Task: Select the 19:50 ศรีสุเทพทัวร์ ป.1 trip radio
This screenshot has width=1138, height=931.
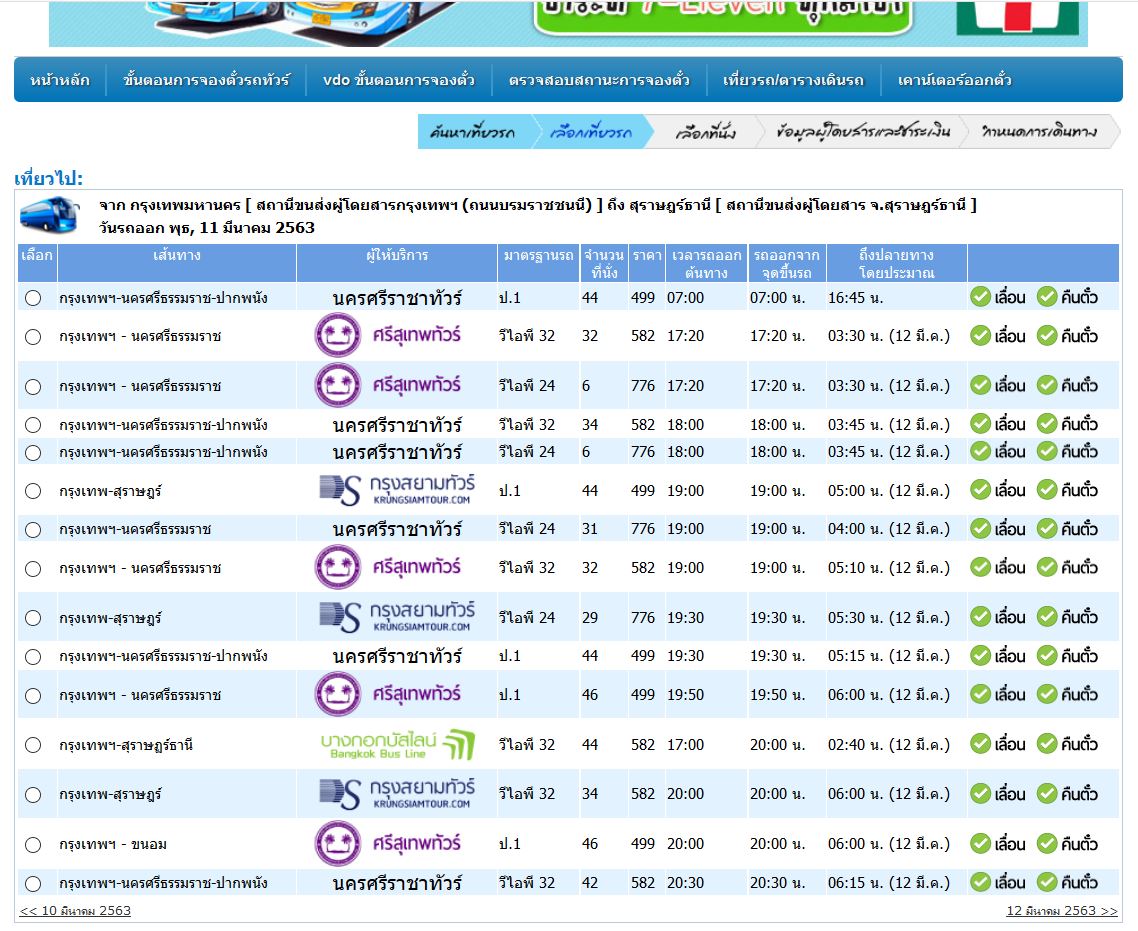Action: coord(33,696)
